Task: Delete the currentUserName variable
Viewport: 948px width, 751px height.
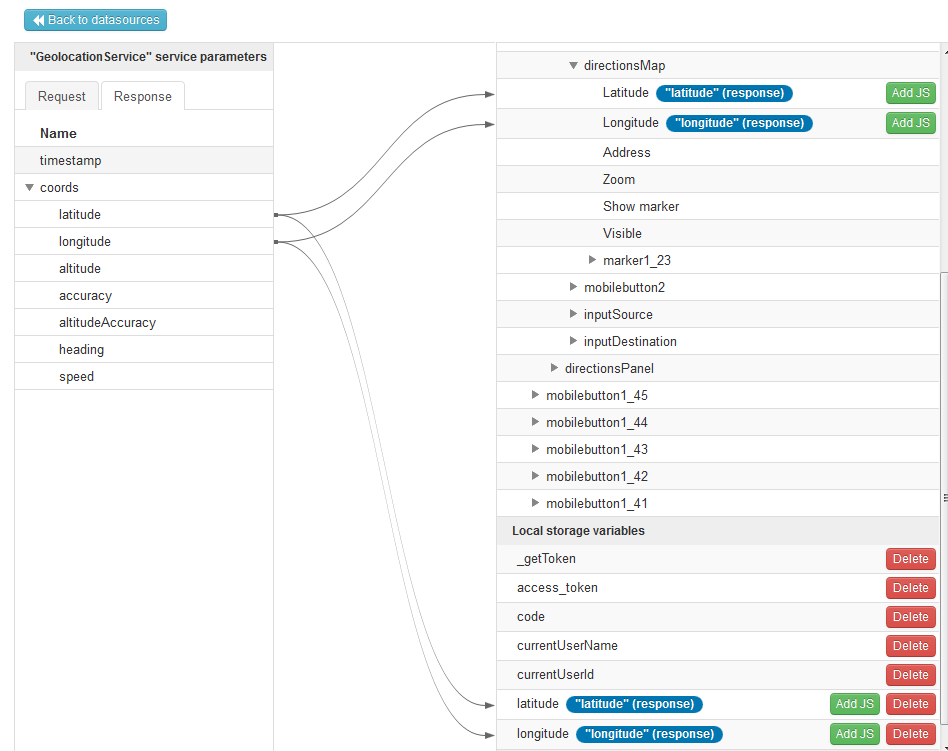Action: tap(910, 646)
